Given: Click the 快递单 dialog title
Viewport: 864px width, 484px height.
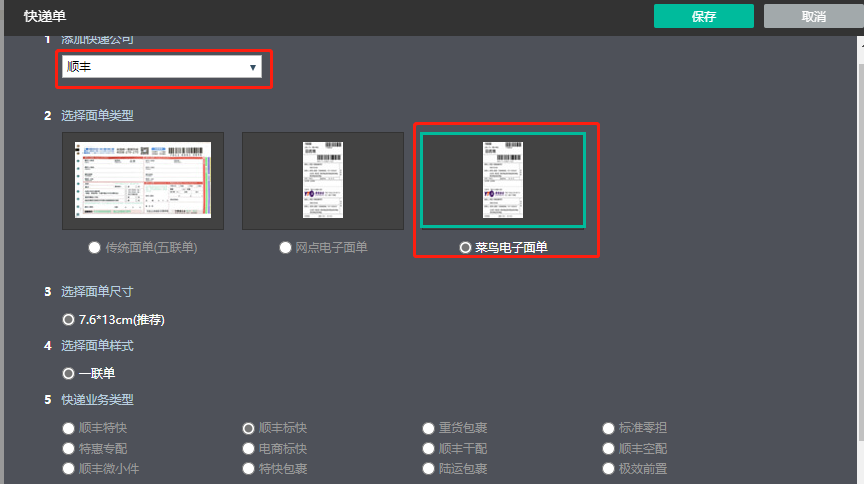Looking at the screenshot, I should 45,16.
